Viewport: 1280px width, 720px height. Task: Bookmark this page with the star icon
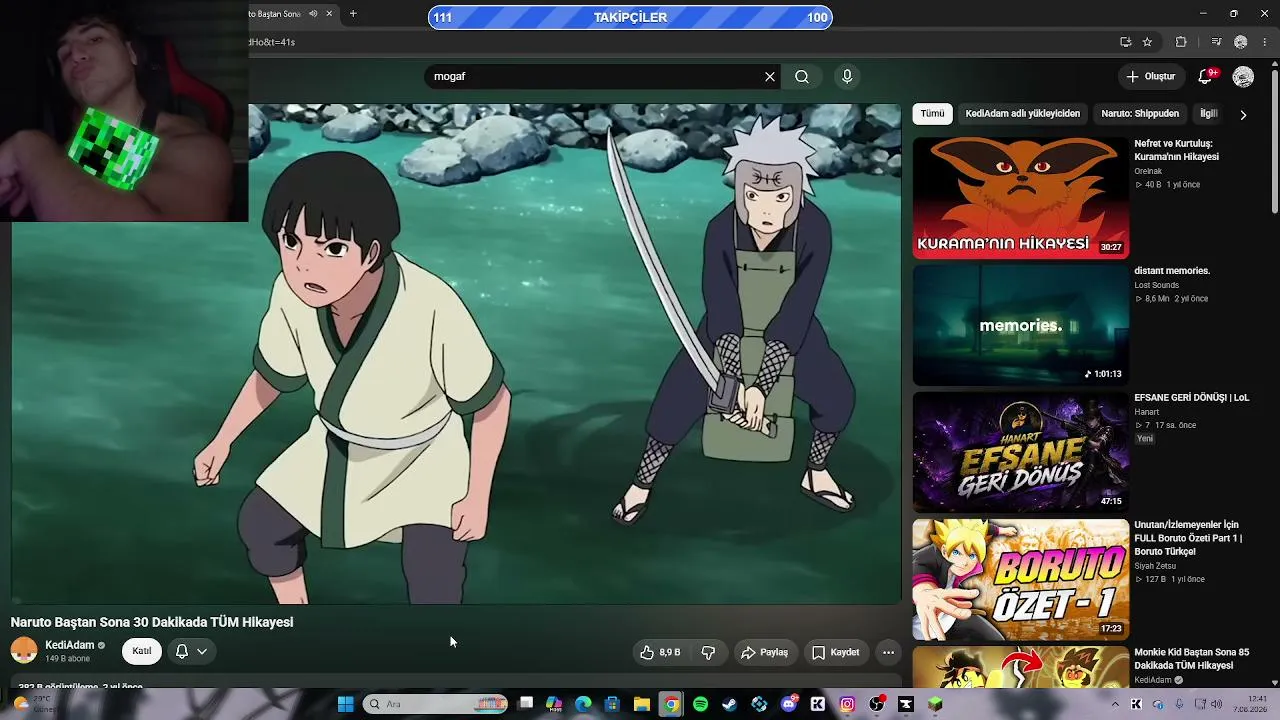(x=1147, y=42)
